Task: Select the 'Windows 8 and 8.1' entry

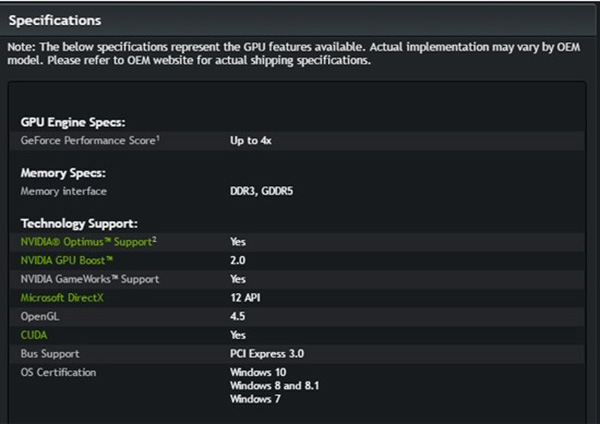Action: (274, 385)
